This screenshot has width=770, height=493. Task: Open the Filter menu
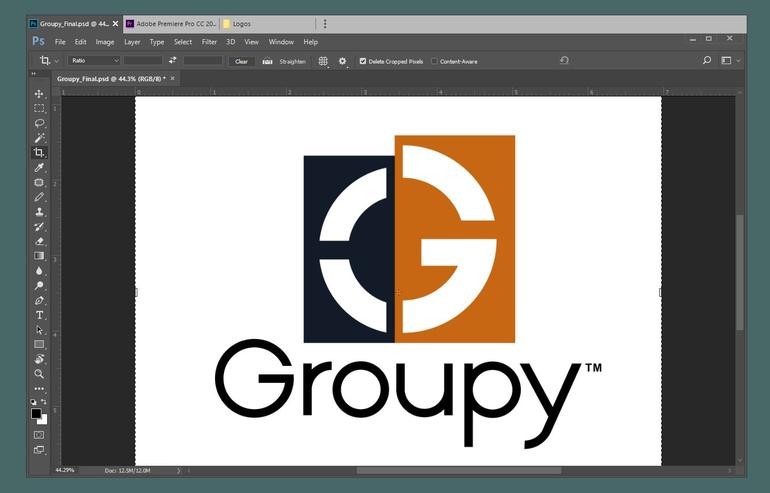[209, 42]
